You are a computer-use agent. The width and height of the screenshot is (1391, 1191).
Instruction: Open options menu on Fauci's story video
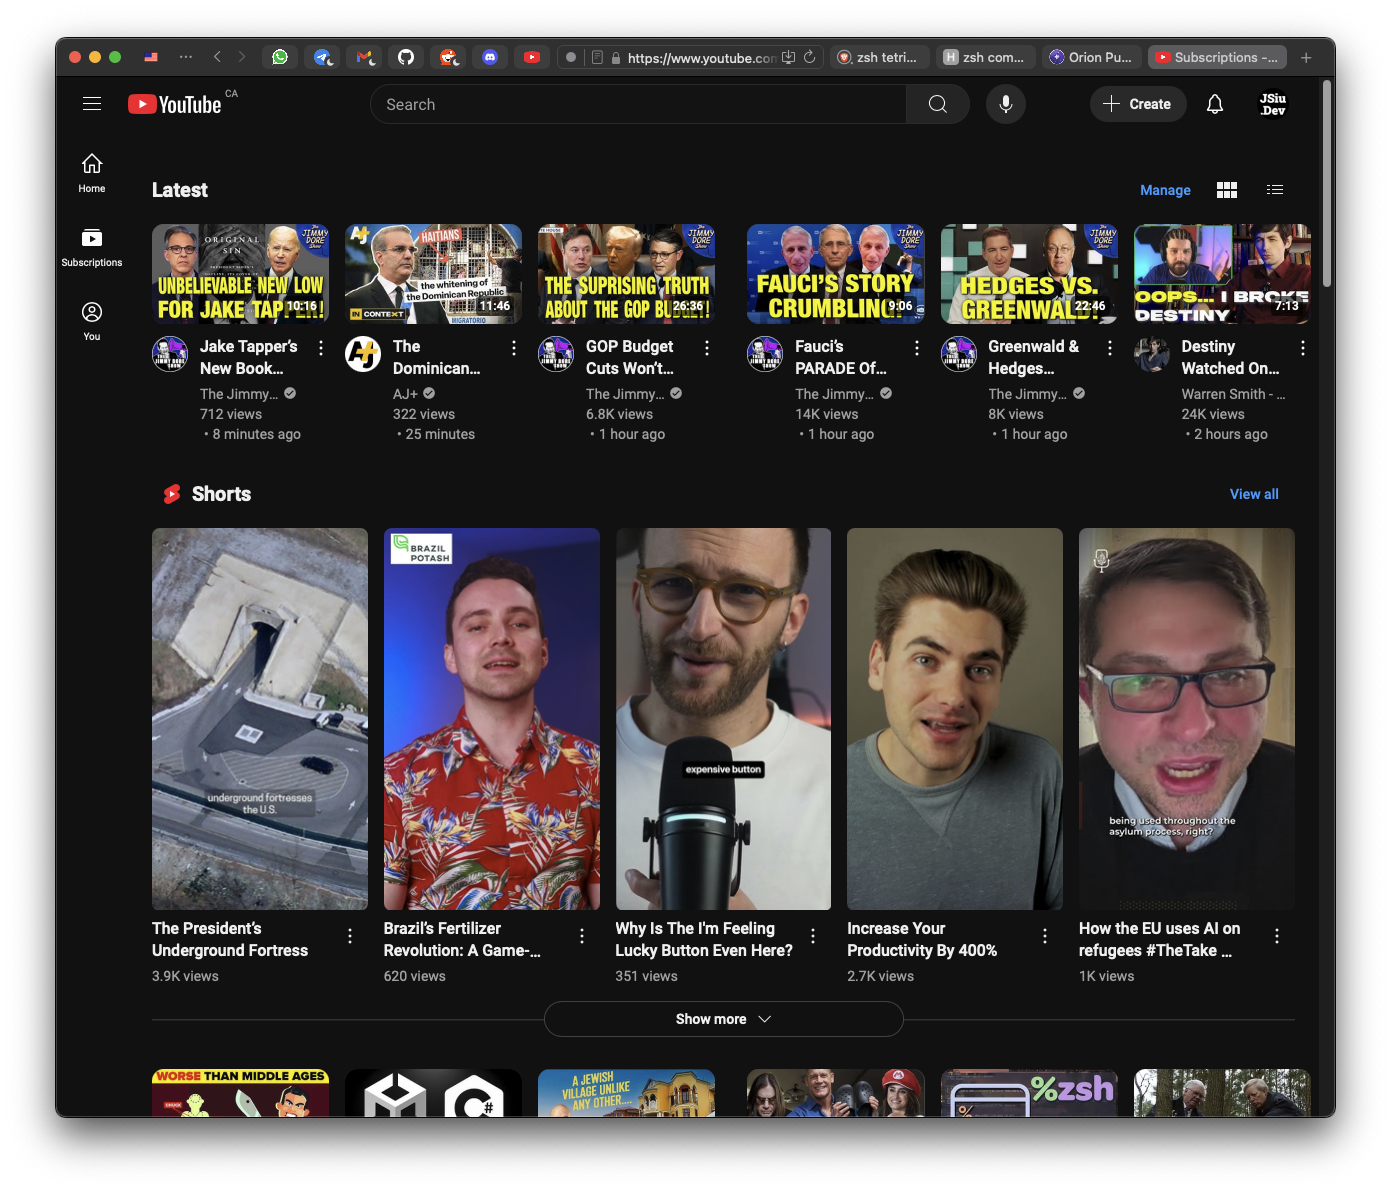point(916,347)
